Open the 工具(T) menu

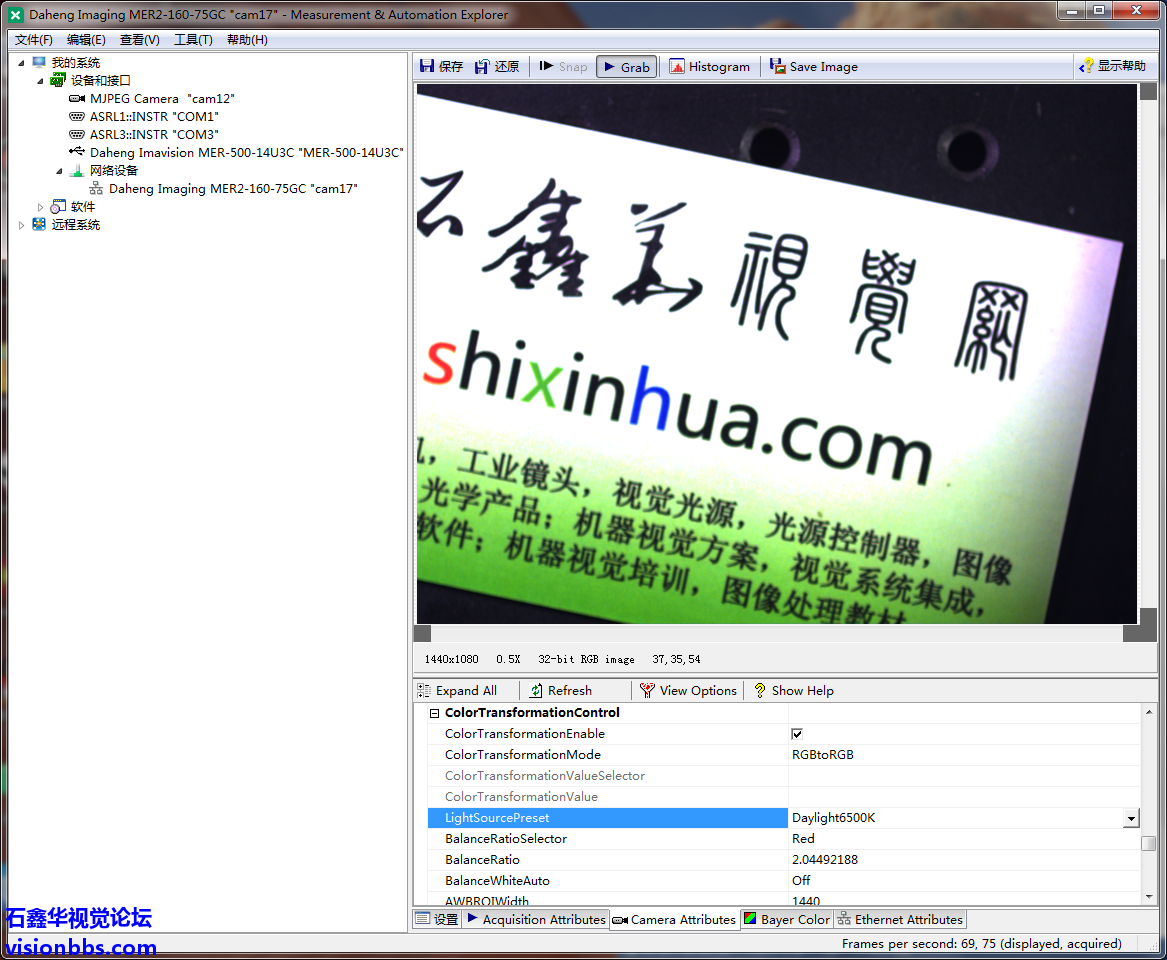[x=194, y=40]
